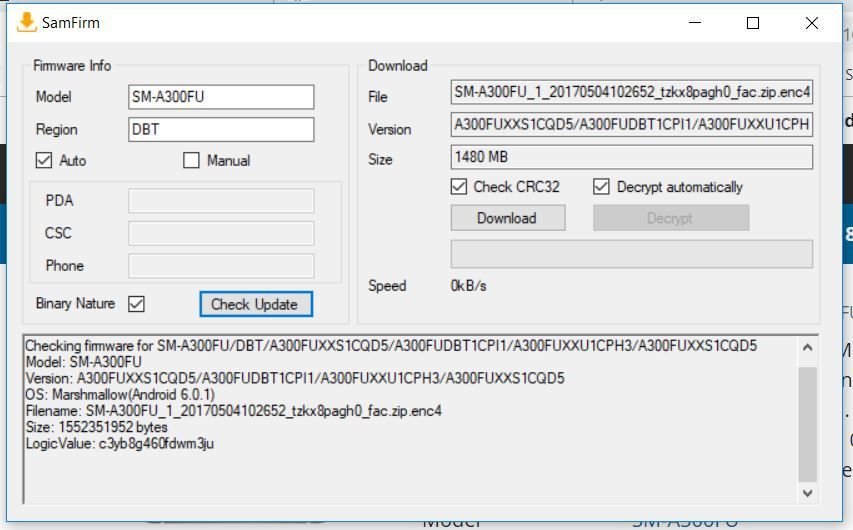
Task: Click the File name field
Action: point(632,92)
